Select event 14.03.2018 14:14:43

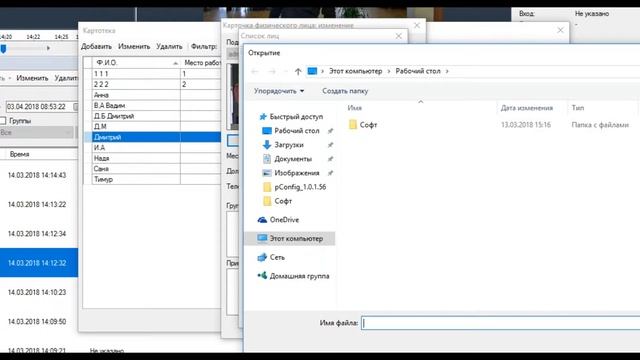37,175
